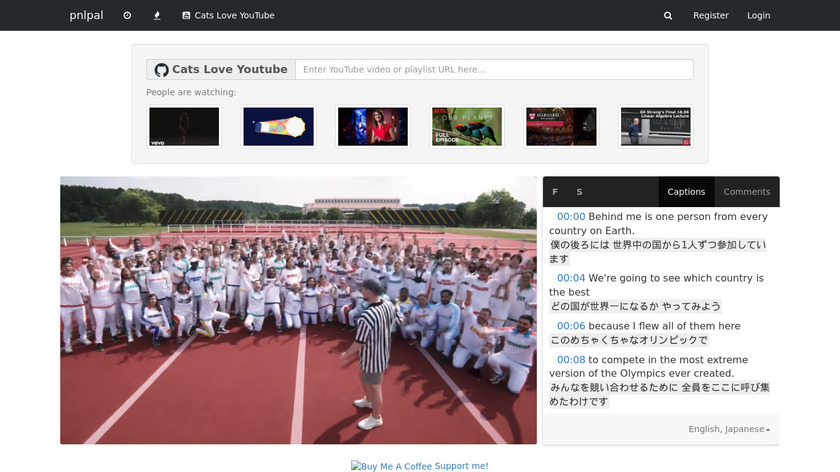
Task: Click the icon right of the clock
Action: tap(156, 16)
